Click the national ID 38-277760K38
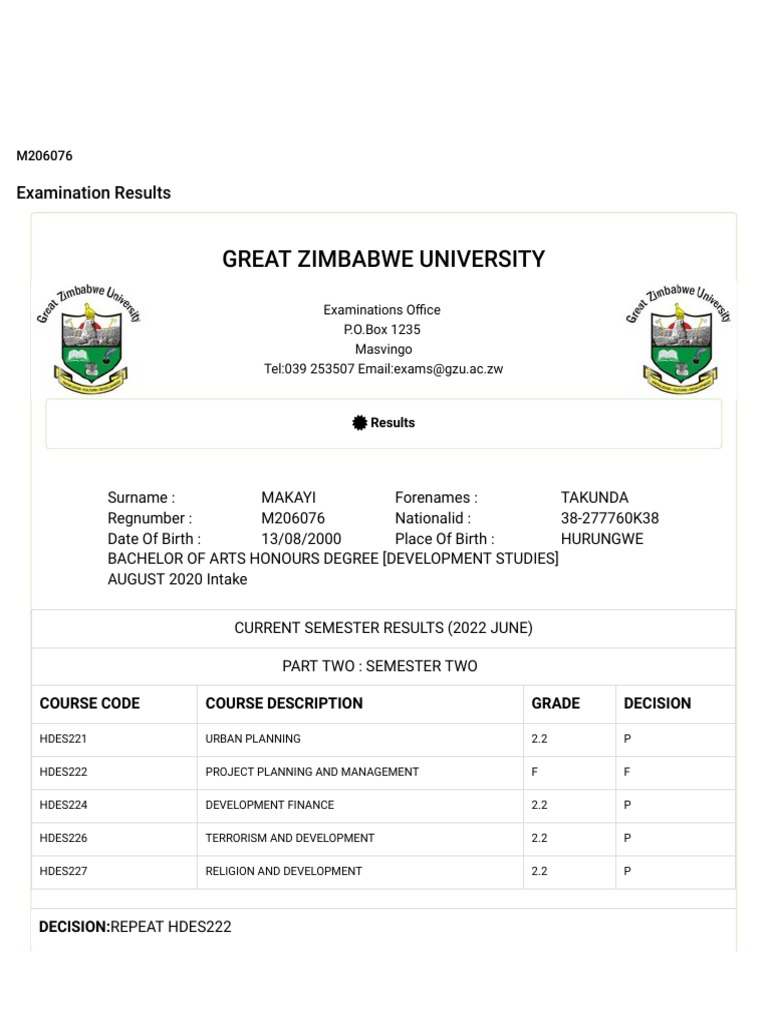The image size is (768, 1024). (x=609, y=518)
